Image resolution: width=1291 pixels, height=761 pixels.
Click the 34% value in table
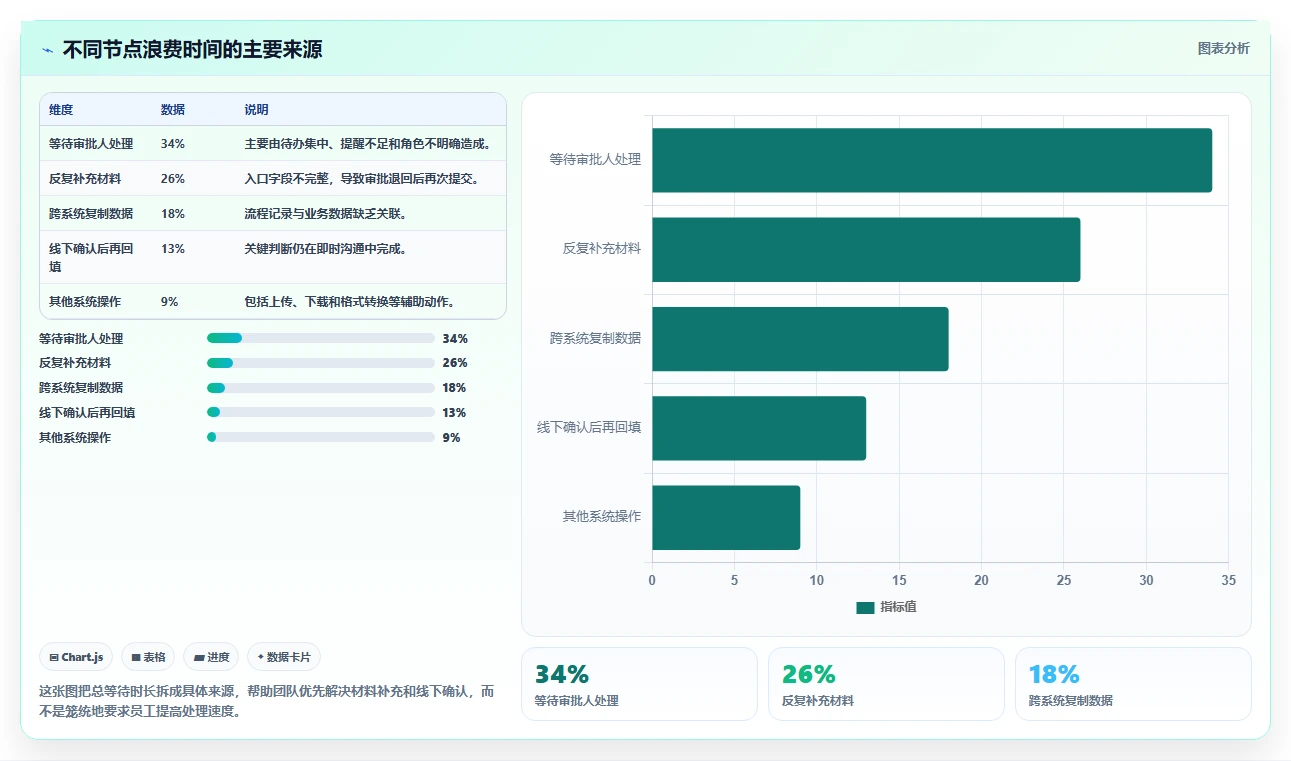(x=173, y=144)
